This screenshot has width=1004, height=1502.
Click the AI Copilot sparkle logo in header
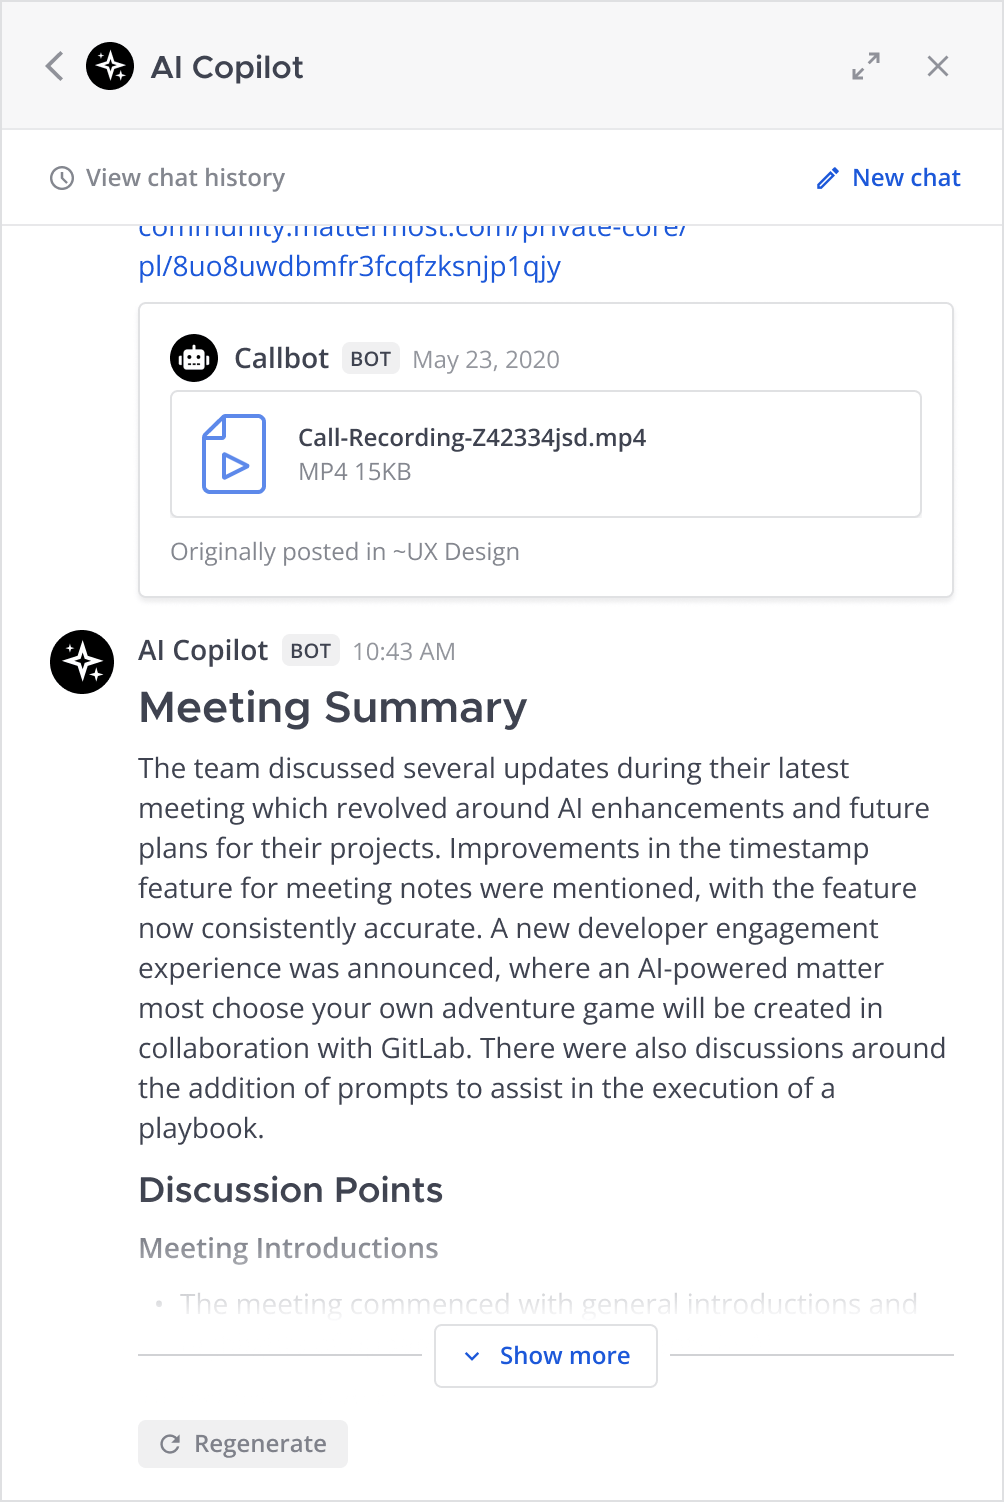pyautogui.click(x=110, y=67)
